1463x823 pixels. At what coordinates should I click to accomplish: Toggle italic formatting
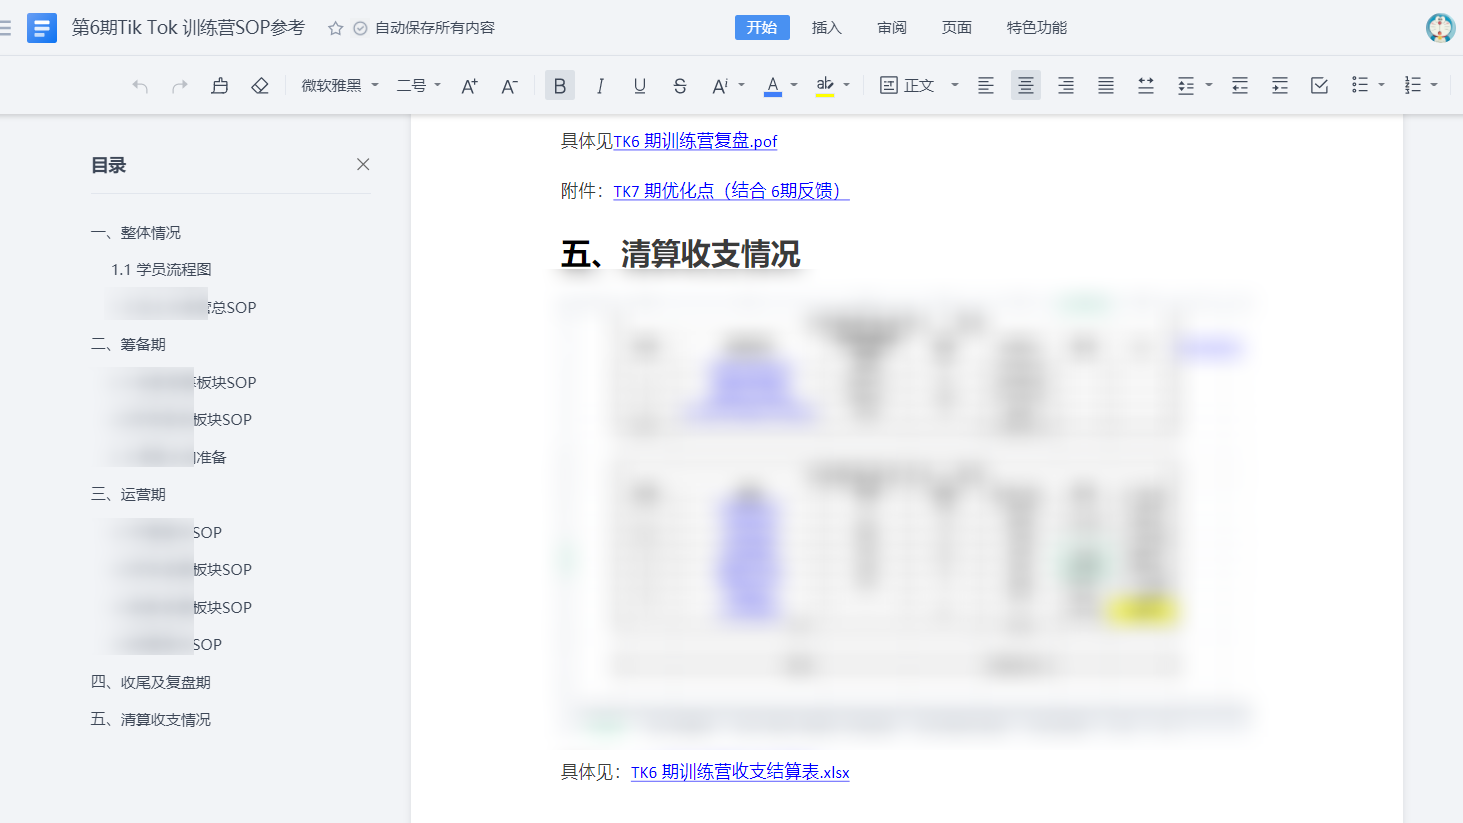pos(600,86)
